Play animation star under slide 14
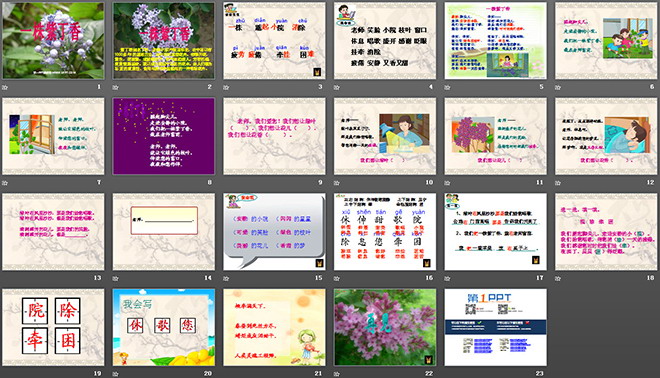This screenshot has width=660, height=378. [116, 279]
